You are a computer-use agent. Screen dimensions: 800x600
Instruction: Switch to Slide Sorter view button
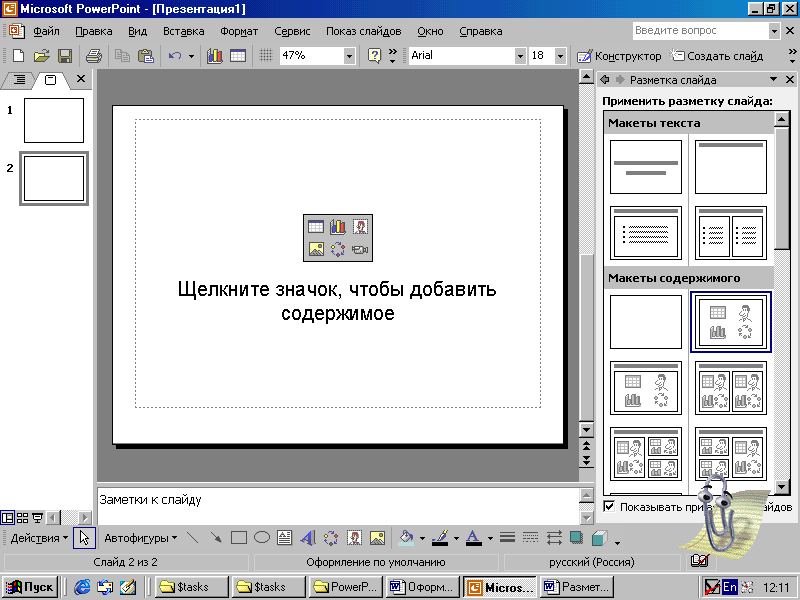[x=22, y=518]
